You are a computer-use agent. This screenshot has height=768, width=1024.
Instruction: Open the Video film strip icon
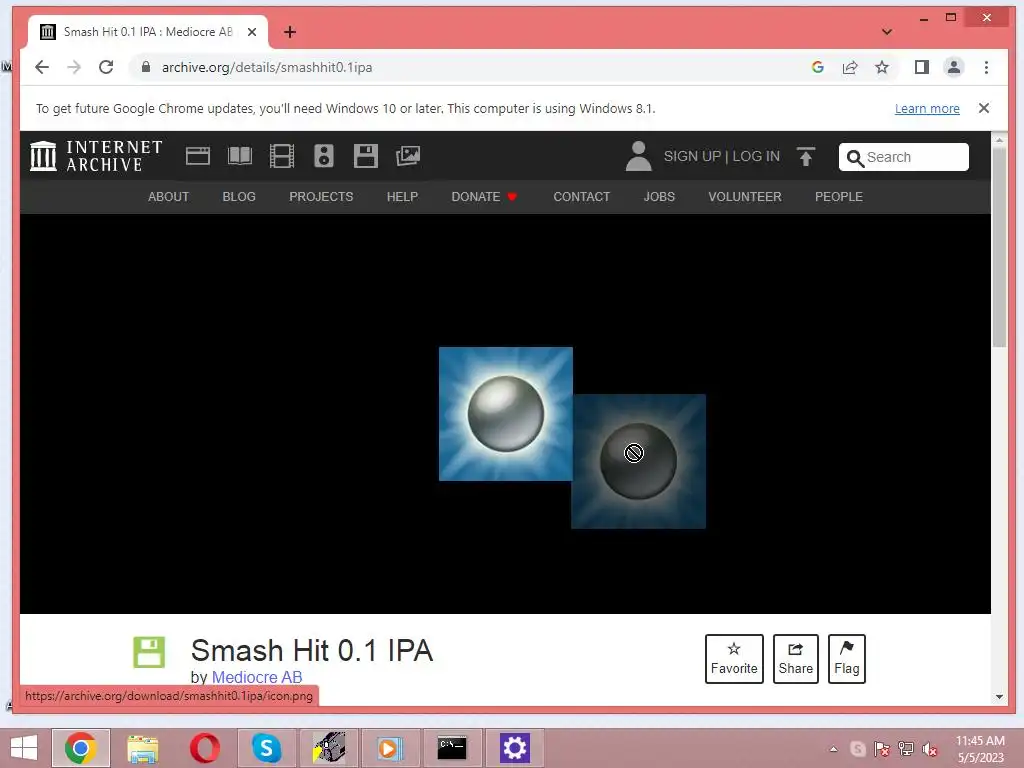(x=281, y=156)
